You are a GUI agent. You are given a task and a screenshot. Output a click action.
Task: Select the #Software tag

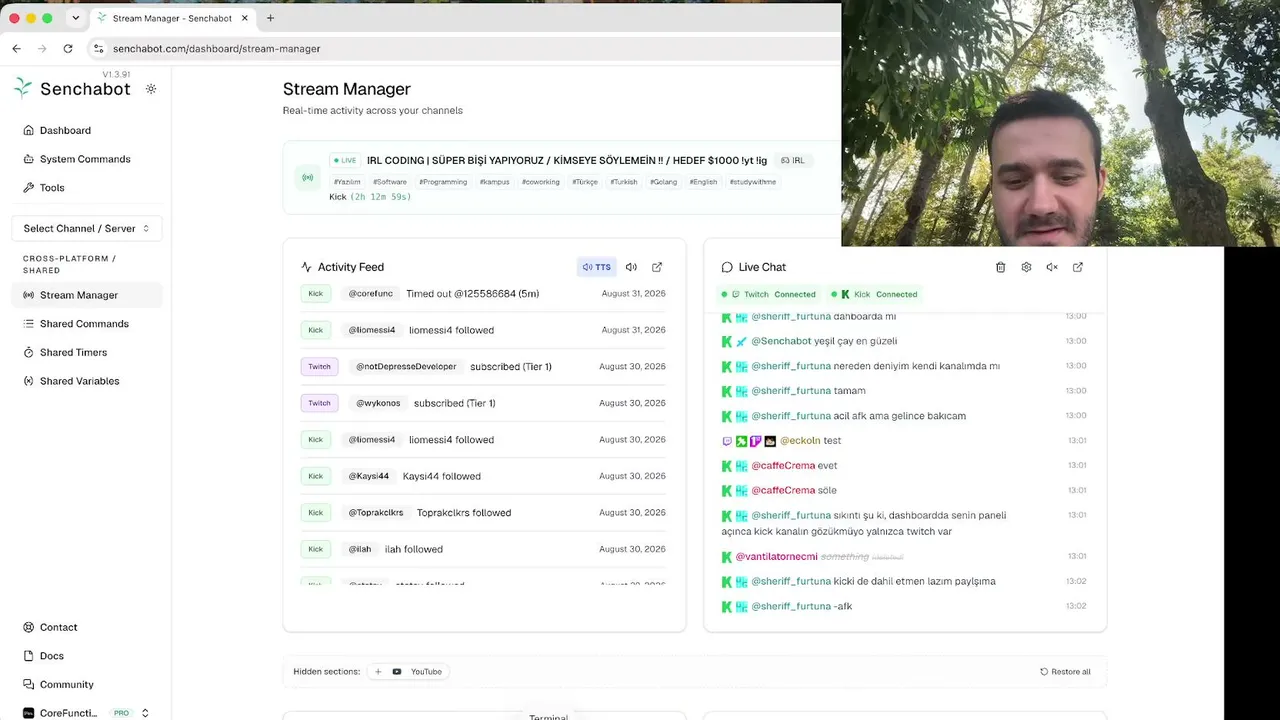390,182
